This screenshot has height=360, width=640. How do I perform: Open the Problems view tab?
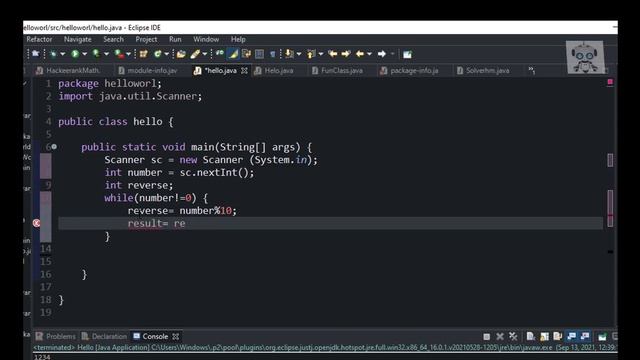(56, 336)
